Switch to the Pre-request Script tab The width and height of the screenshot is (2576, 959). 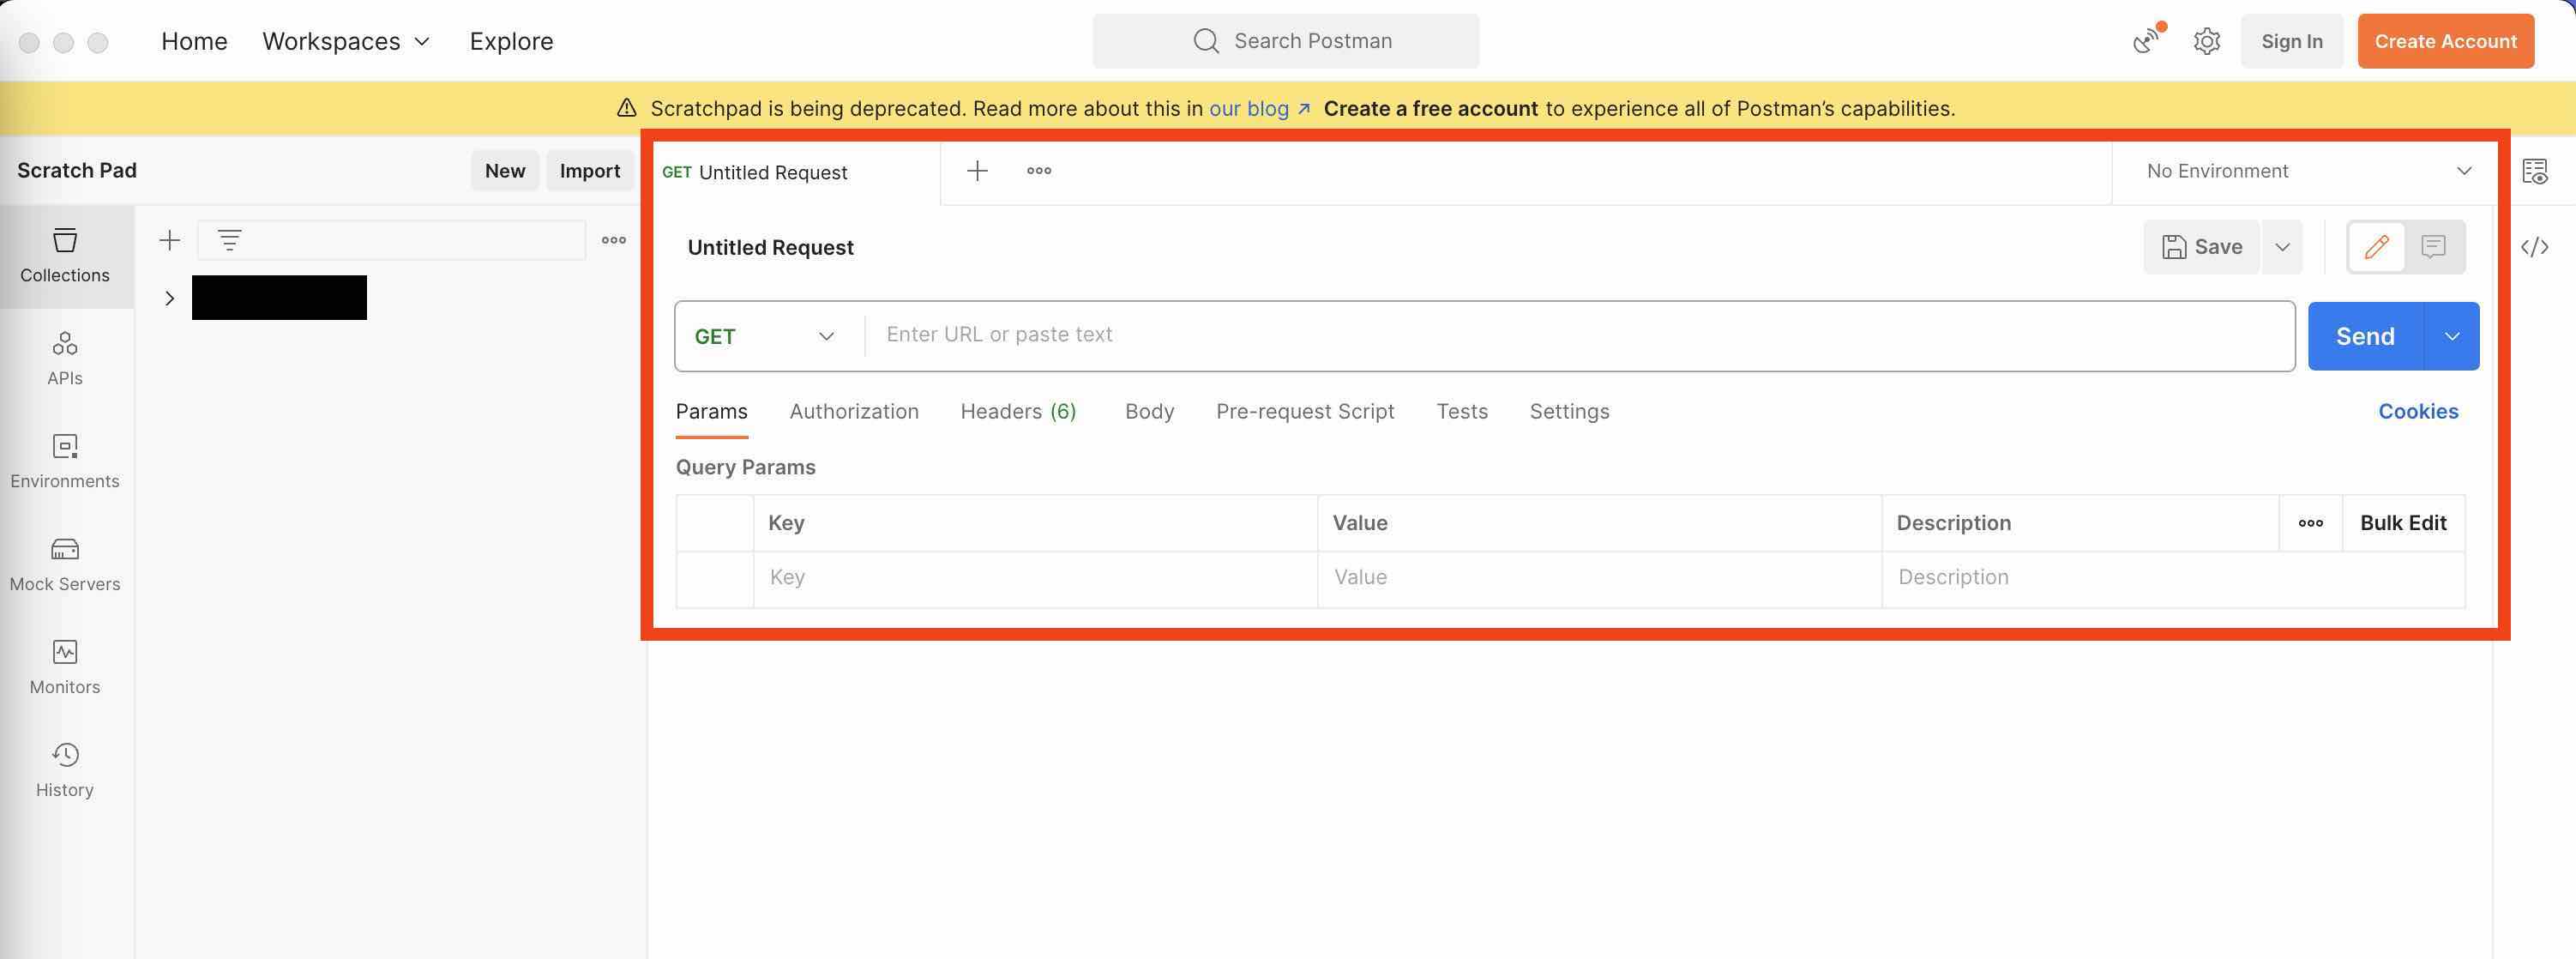click(1304, 411)
